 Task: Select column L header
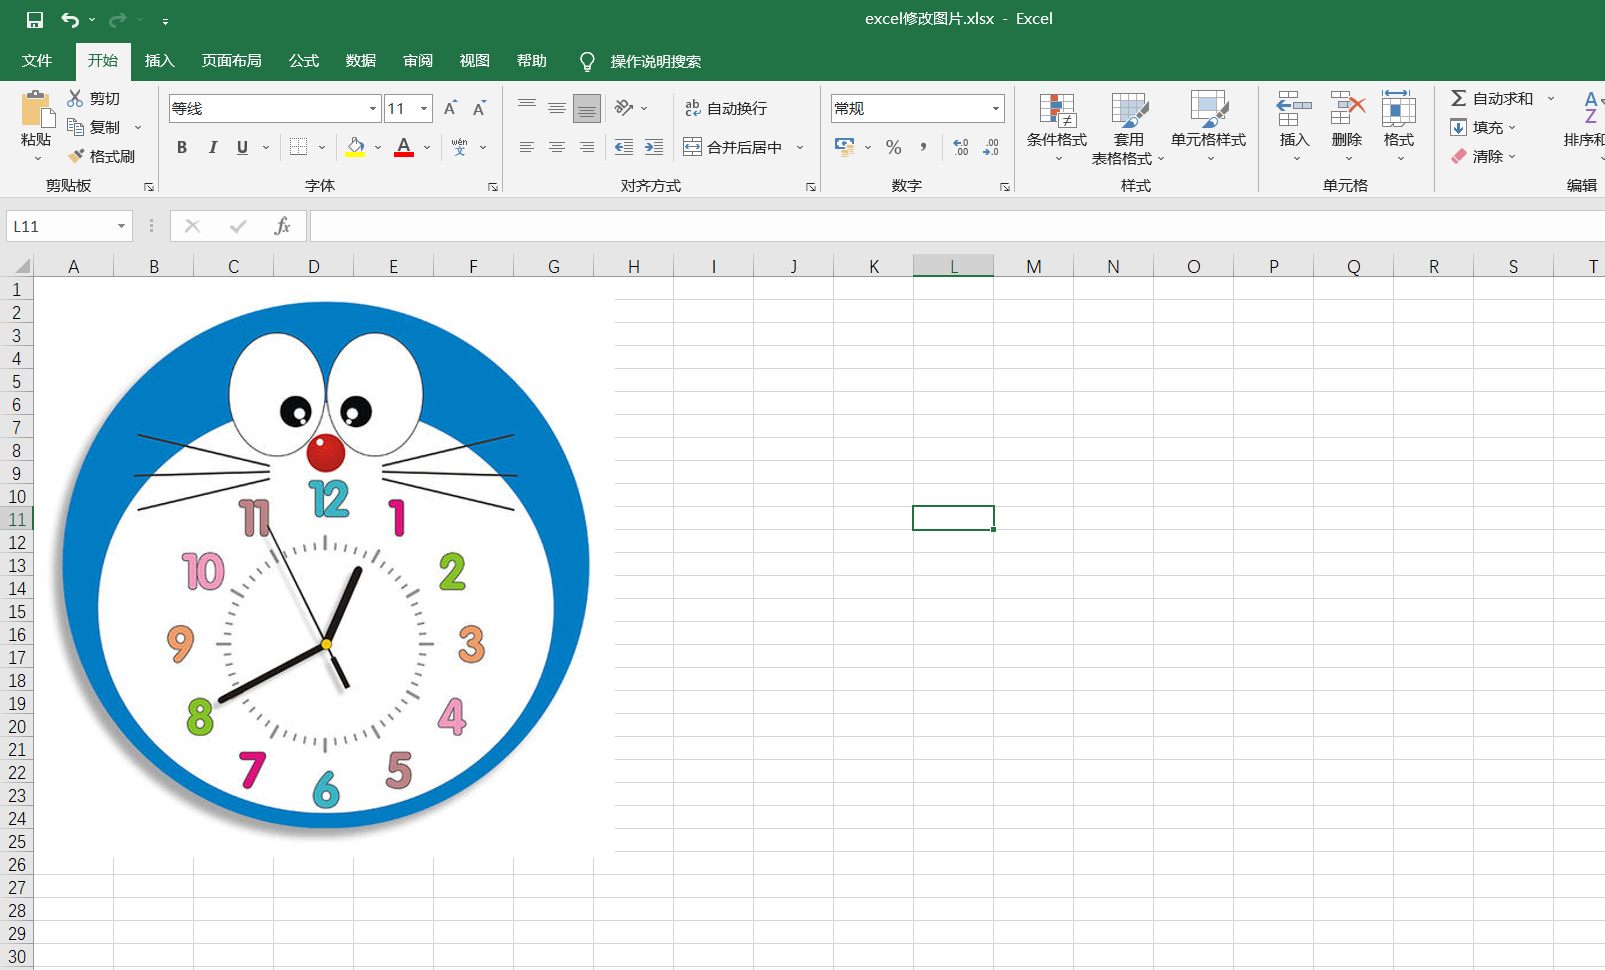(953, 266)
